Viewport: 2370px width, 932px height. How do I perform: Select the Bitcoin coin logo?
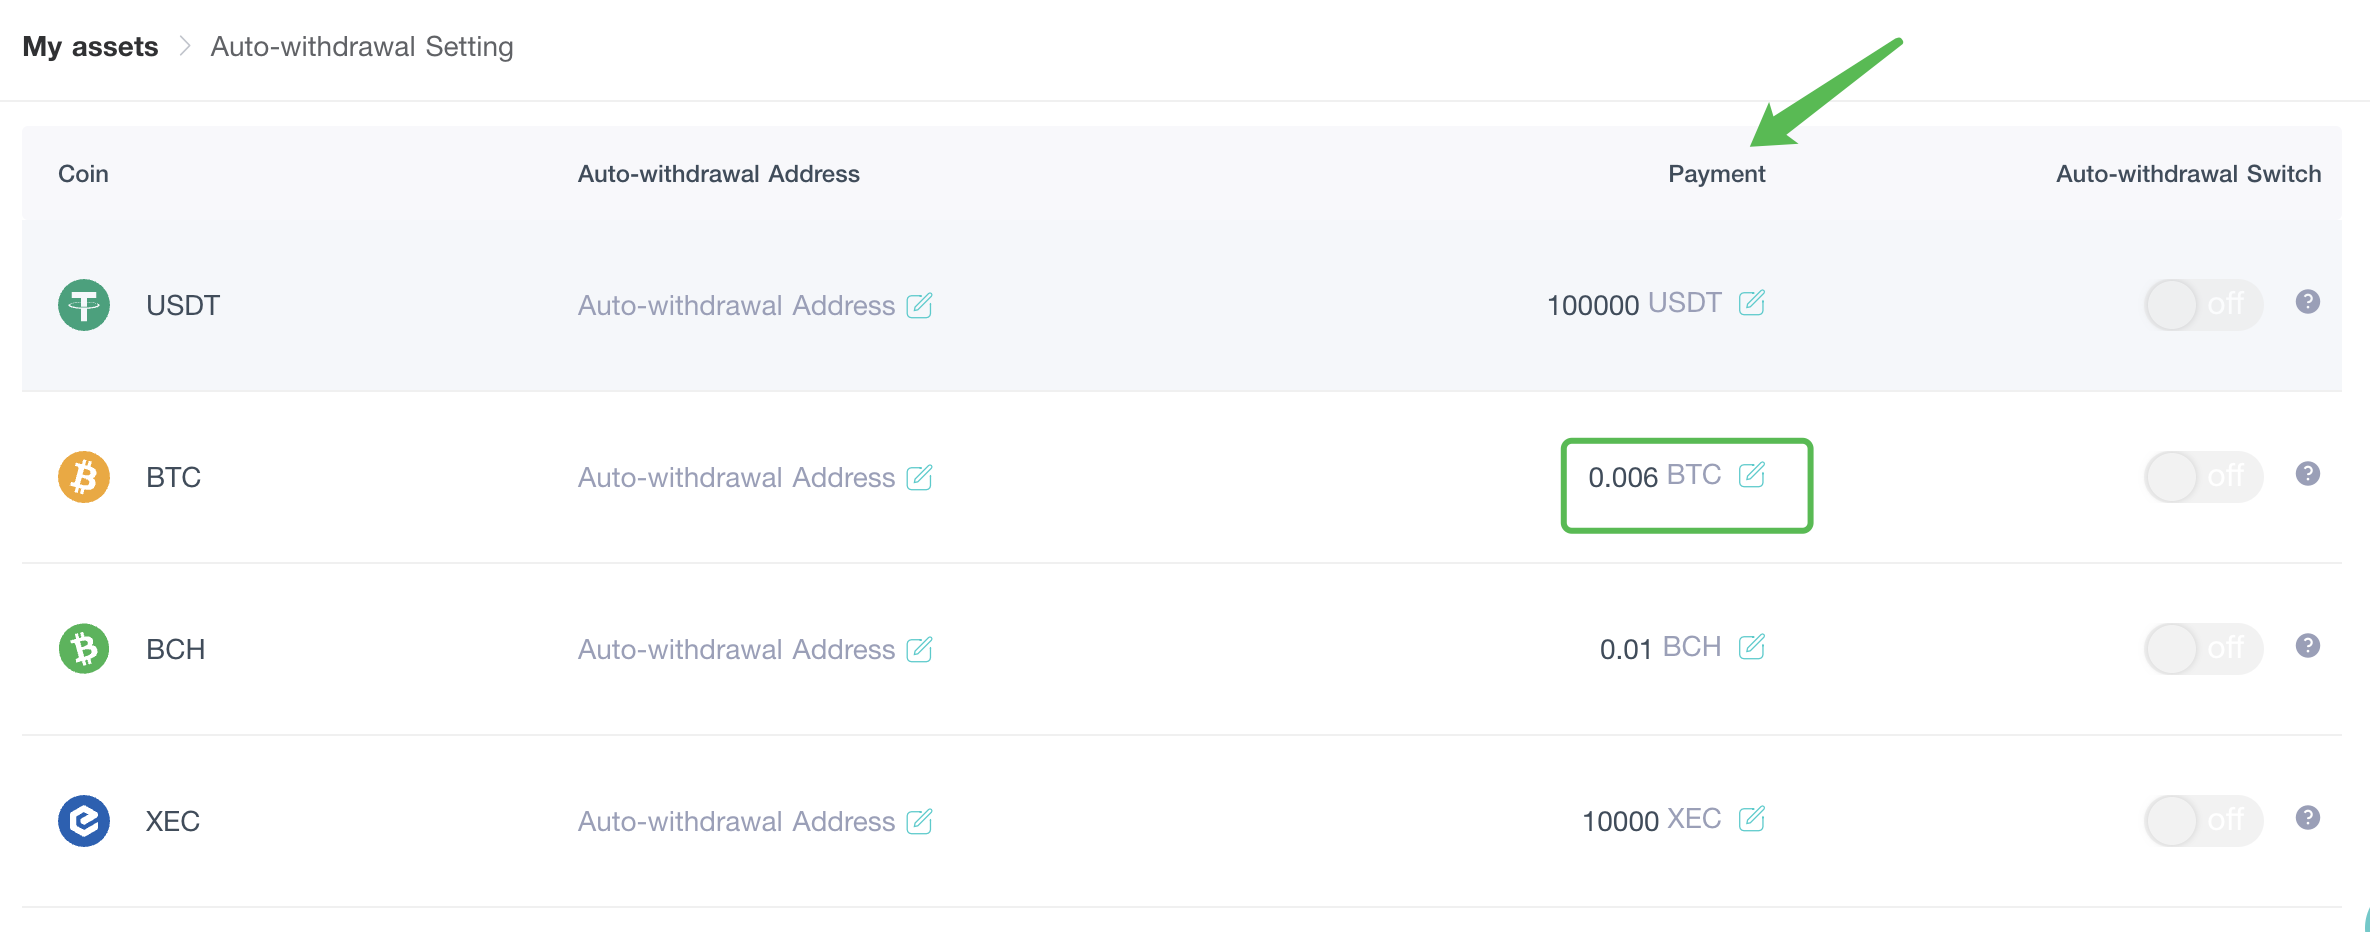[84, 477]
